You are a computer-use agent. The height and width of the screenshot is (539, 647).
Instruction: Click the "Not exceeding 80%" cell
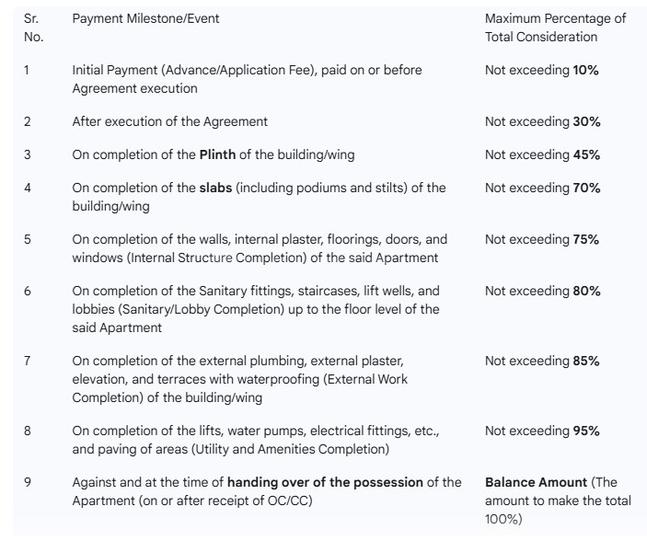pyautogui.click(x=542, y=291)
